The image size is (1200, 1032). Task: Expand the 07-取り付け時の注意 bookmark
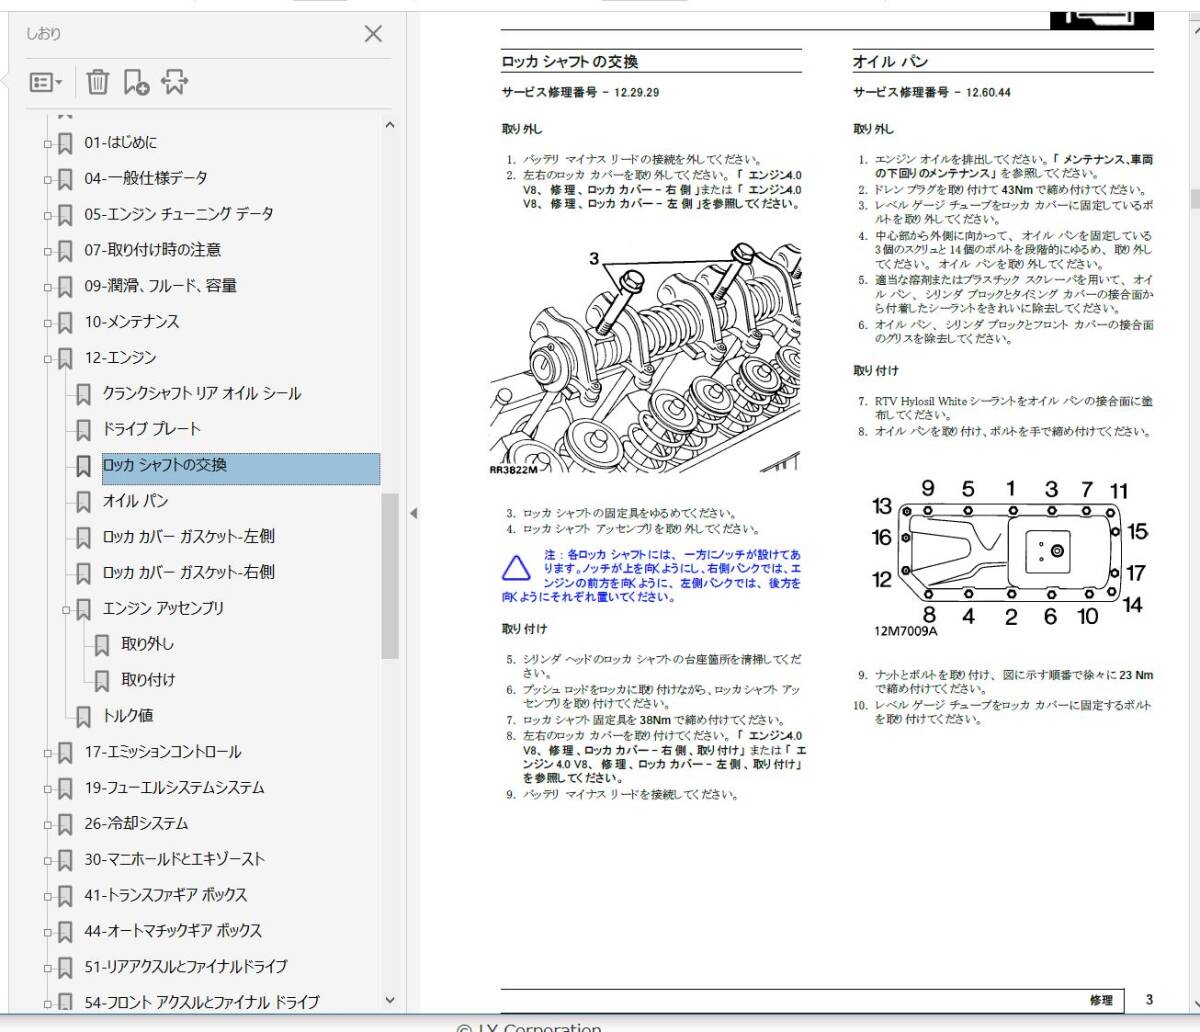(46, 251)
